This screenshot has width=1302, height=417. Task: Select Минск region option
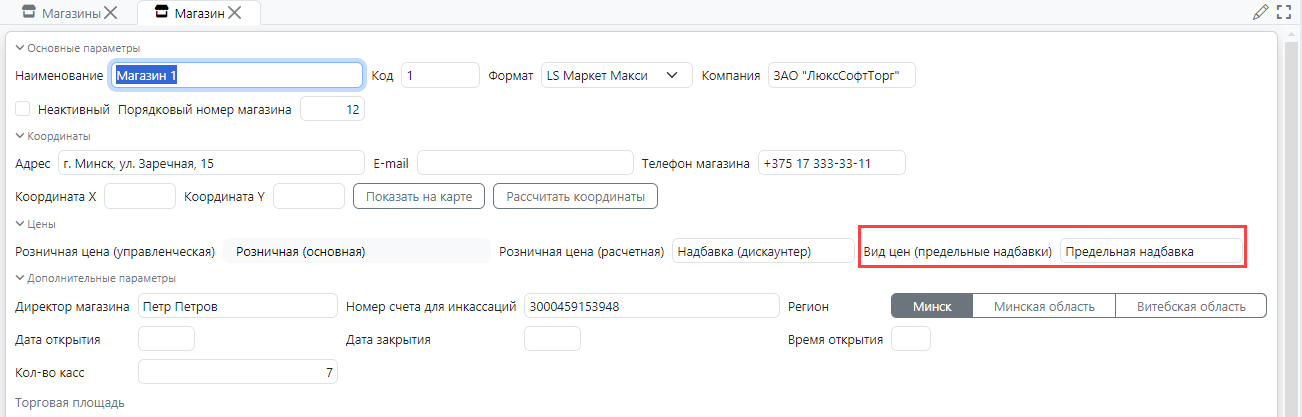click(x=931, y=306)
